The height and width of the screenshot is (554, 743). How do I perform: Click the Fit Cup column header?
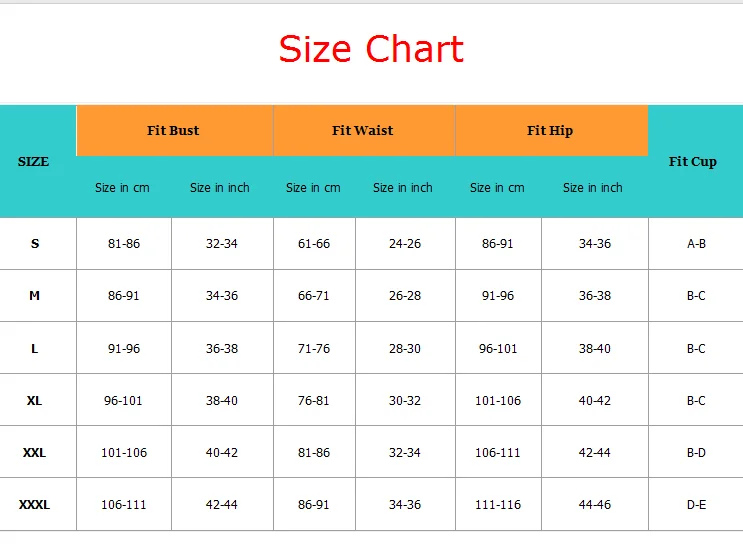tap(693, 161)
